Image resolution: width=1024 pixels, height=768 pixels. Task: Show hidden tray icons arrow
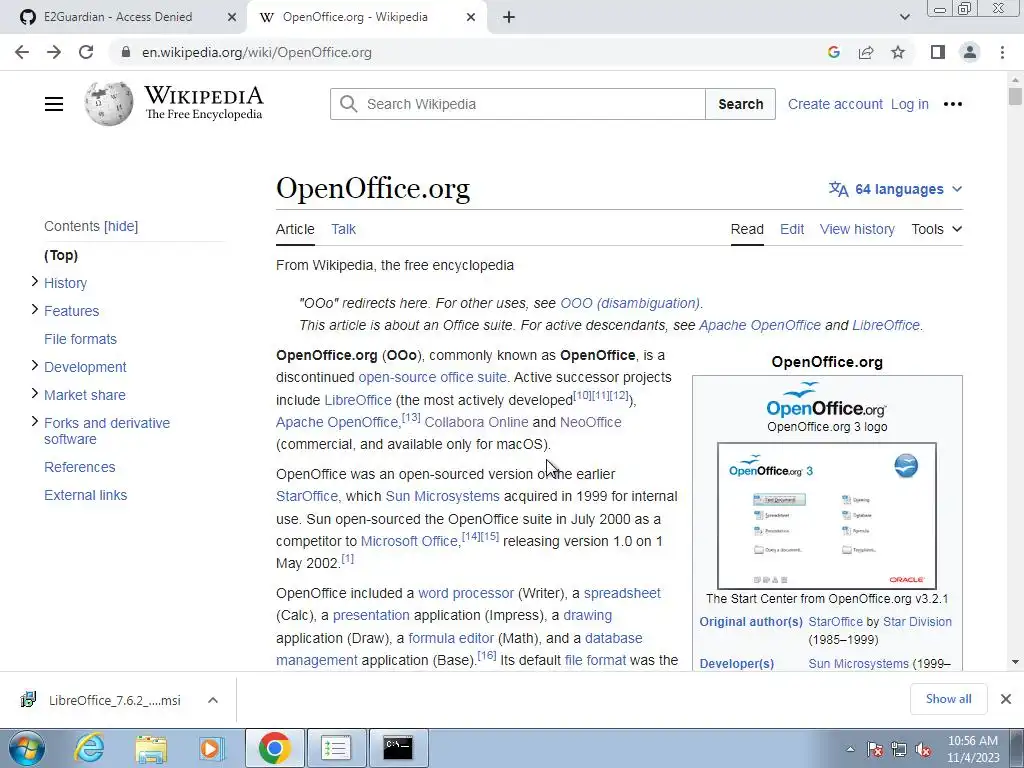click(x=850, y=750)
